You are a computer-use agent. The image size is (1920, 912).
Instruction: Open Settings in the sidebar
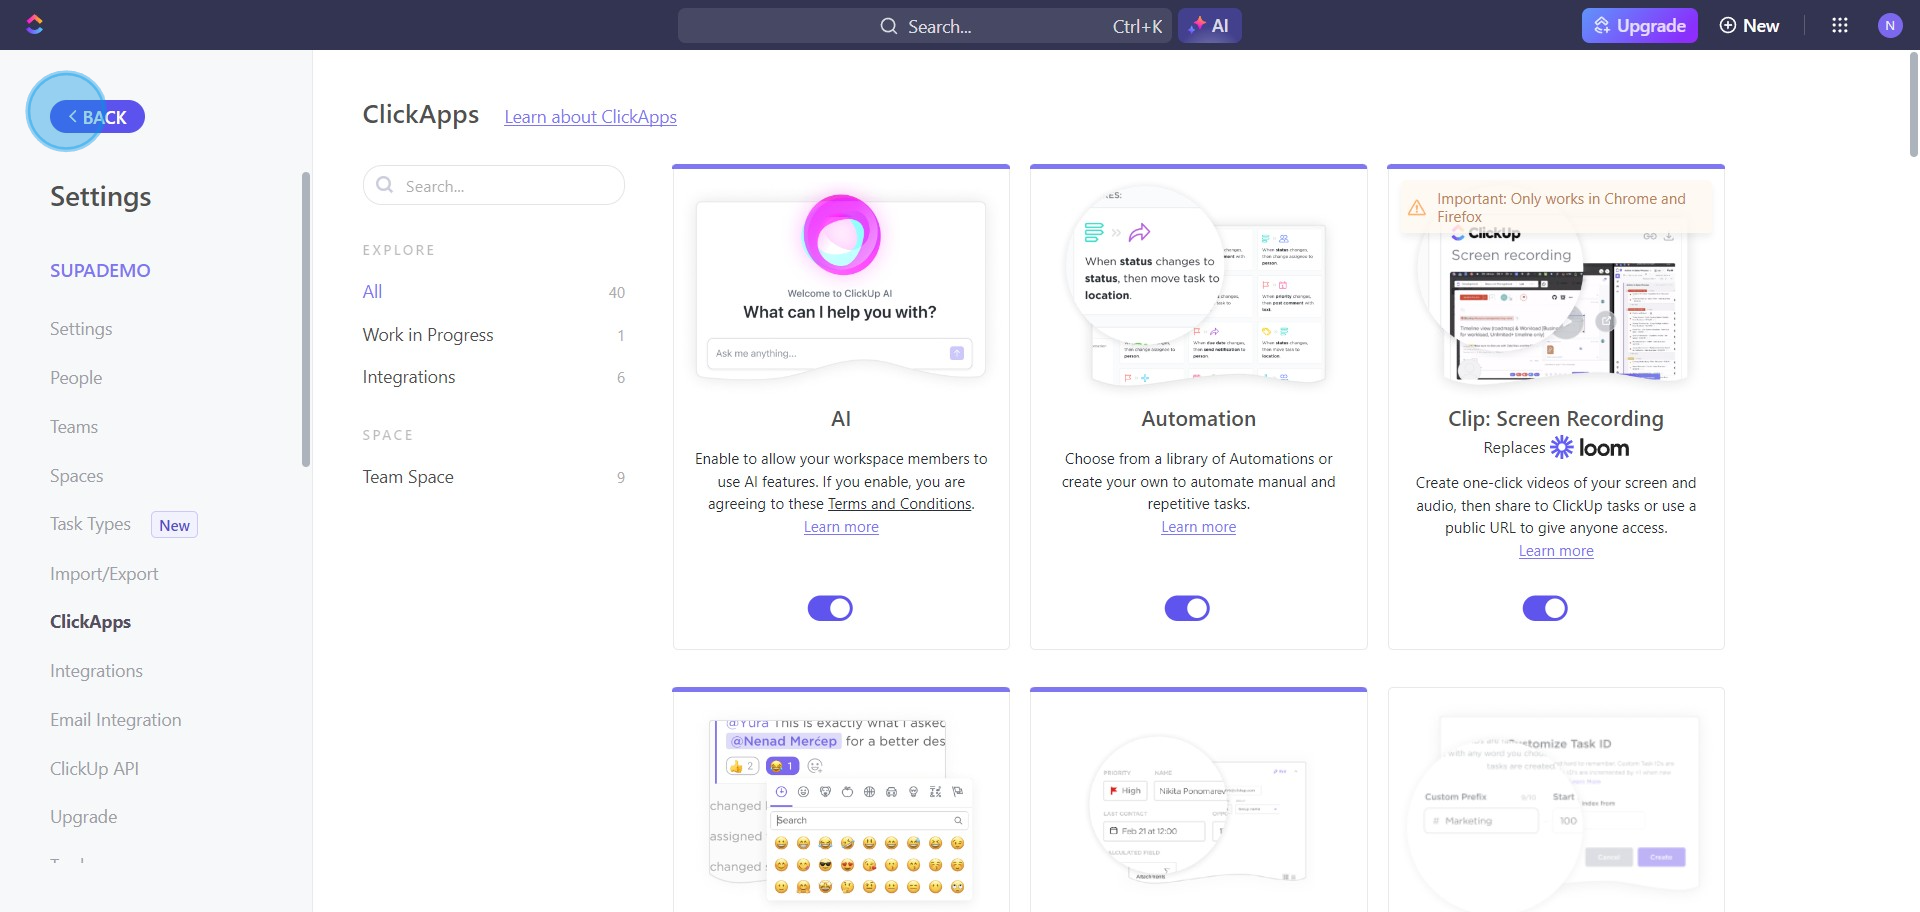point(81,329)
